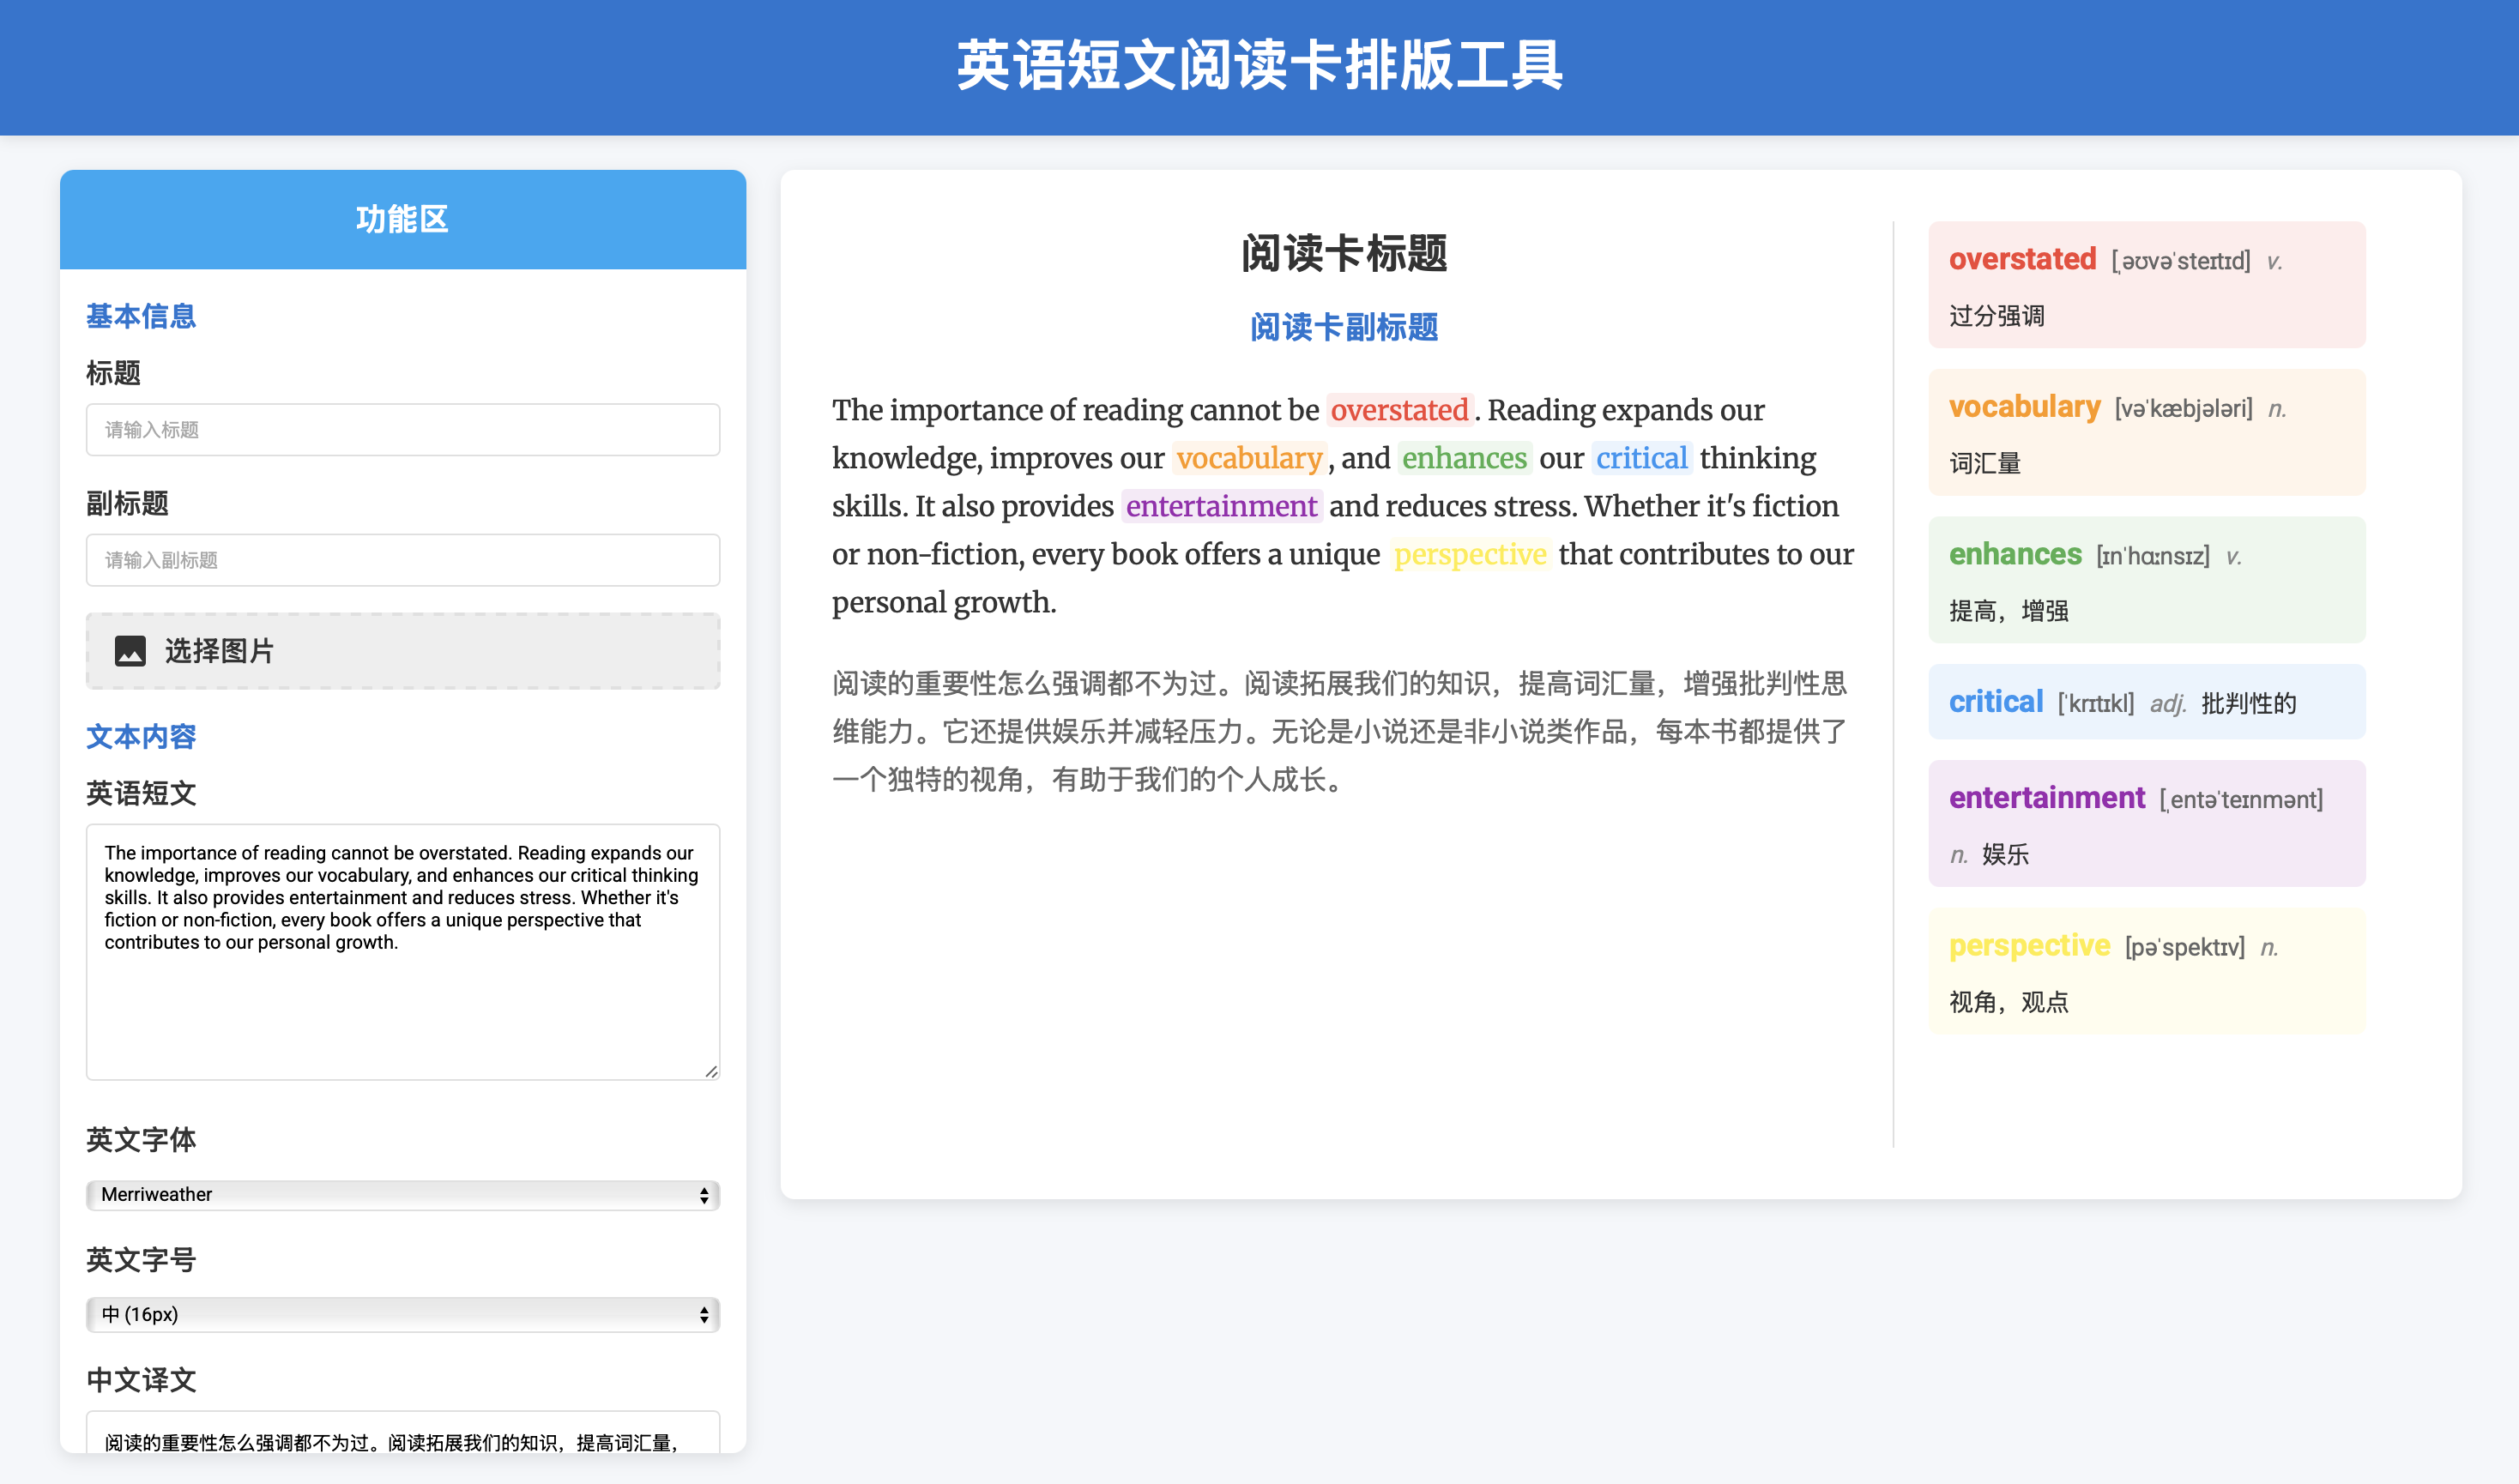
Task: Click the 视角，观点 definition text
Action: pos(2008,1002)
